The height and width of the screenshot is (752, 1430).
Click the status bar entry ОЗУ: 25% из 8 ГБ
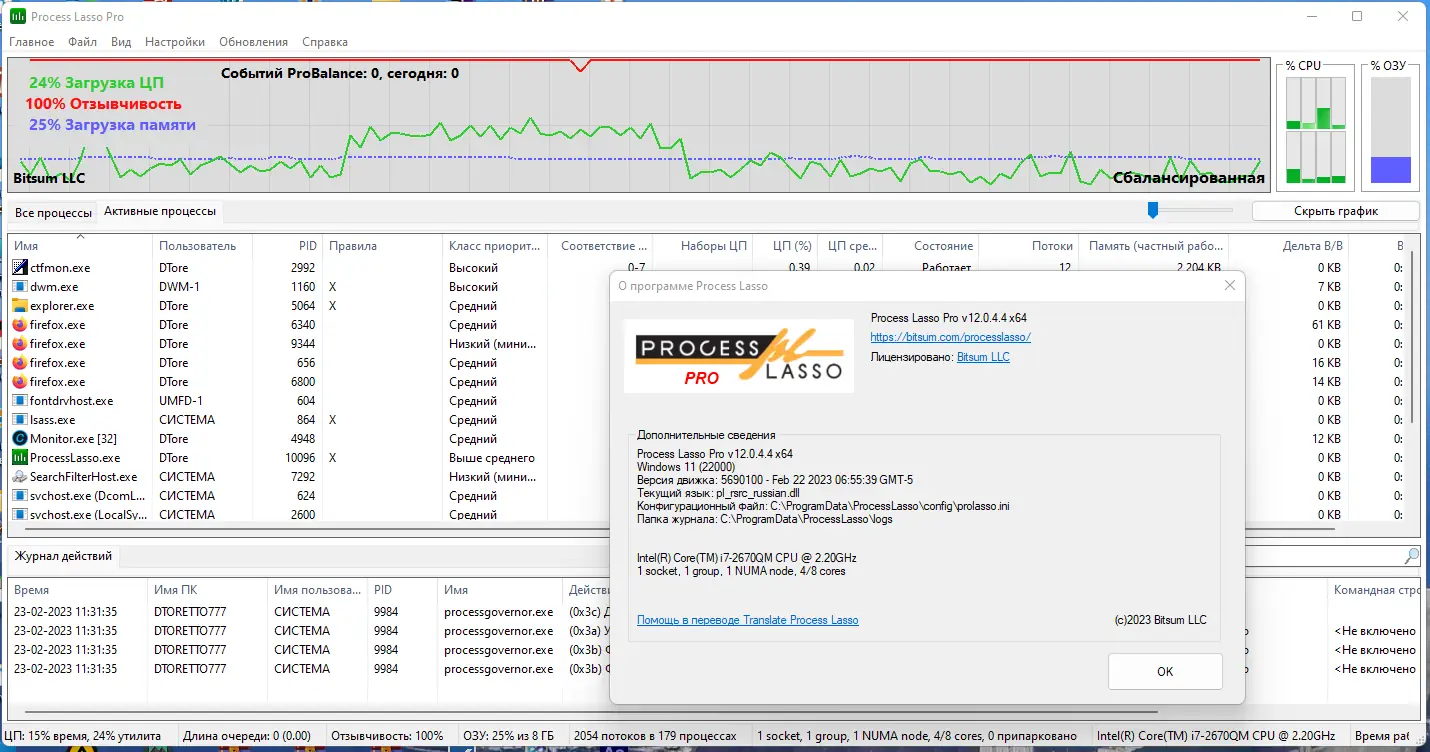(506, 736)
